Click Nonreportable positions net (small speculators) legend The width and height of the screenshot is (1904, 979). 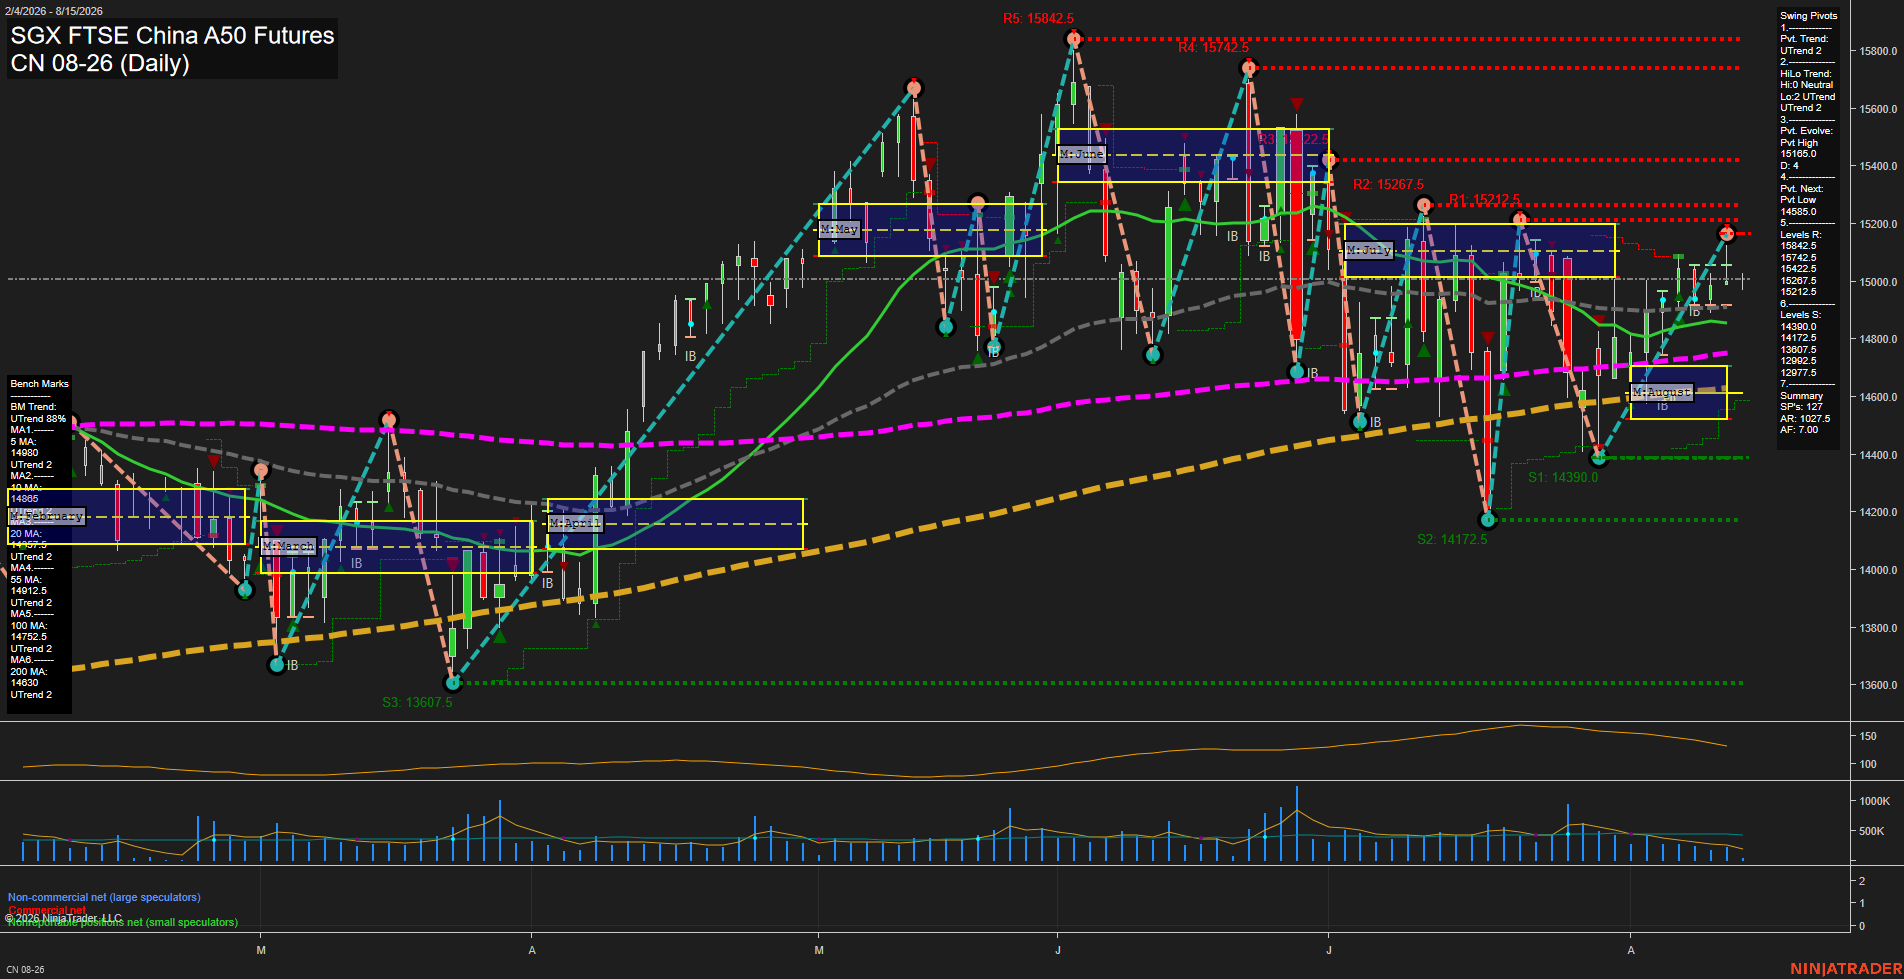coord(123,922)
